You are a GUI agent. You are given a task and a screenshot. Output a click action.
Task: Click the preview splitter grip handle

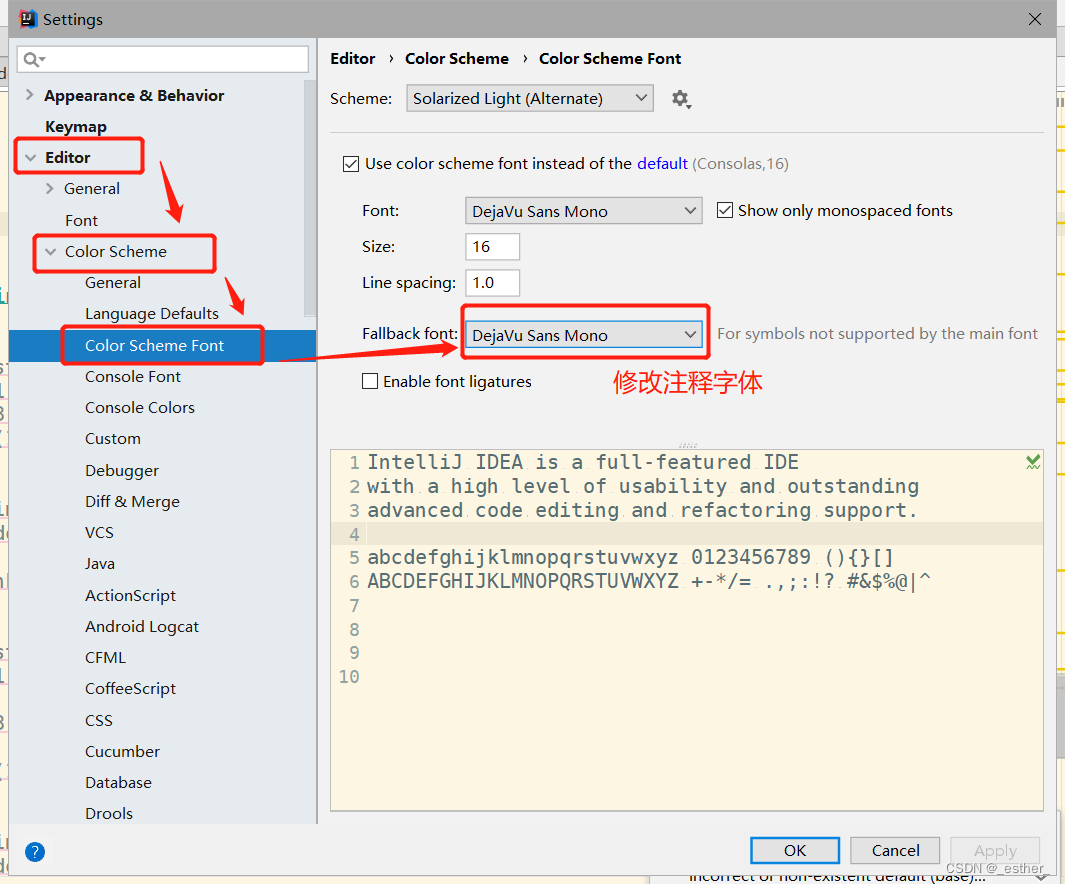(x=687, y=445)
